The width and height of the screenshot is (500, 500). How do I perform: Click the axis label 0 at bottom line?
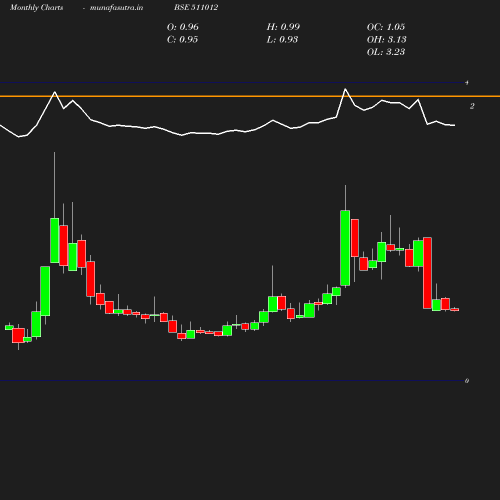(467, 381)
